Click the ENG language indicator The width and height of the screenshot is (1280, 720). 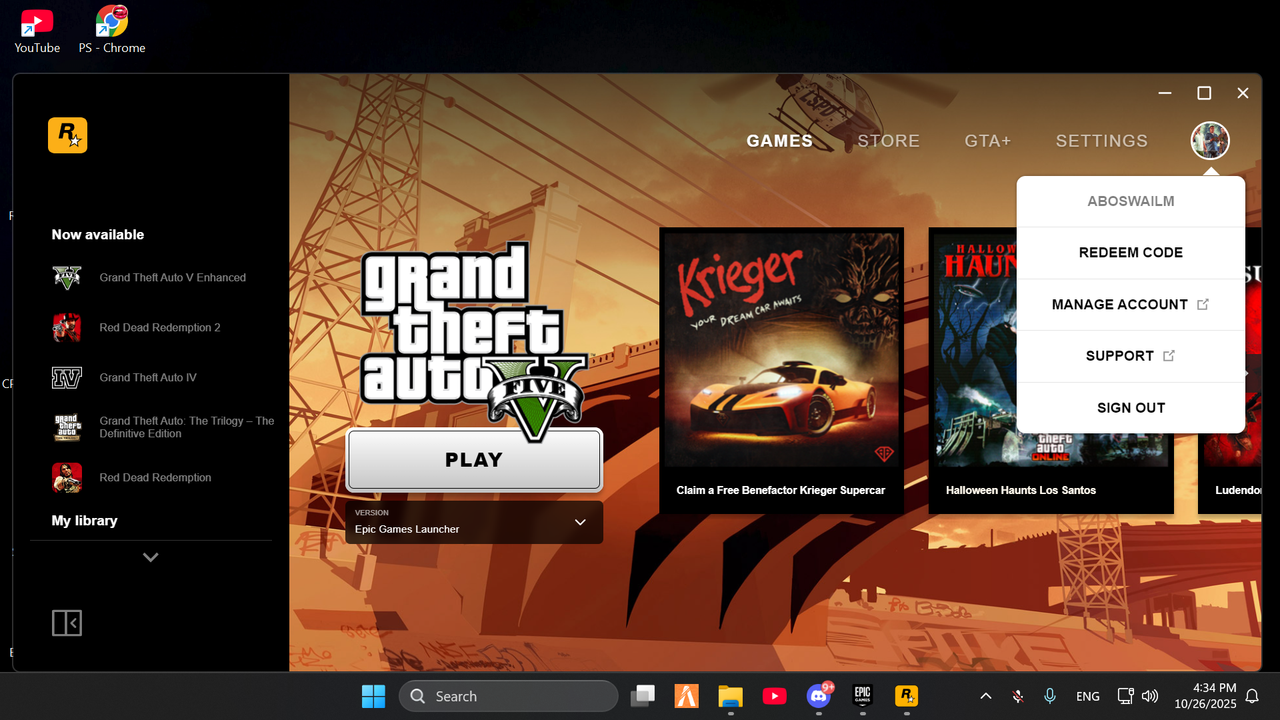(x=1088, y=696)
